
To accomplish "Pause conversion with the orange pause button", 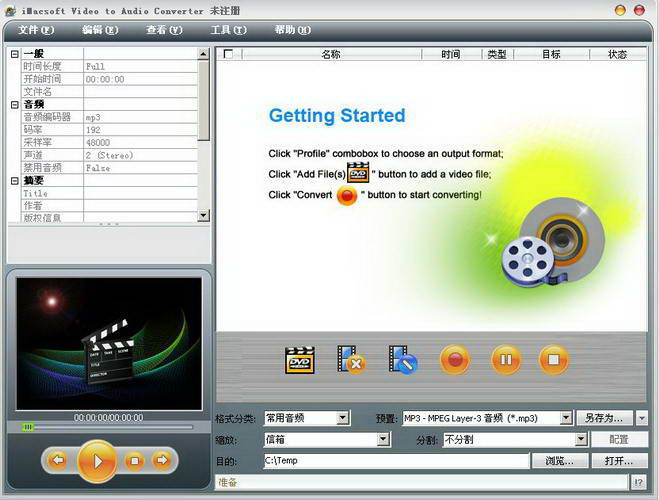I will (x=506, y=360).
